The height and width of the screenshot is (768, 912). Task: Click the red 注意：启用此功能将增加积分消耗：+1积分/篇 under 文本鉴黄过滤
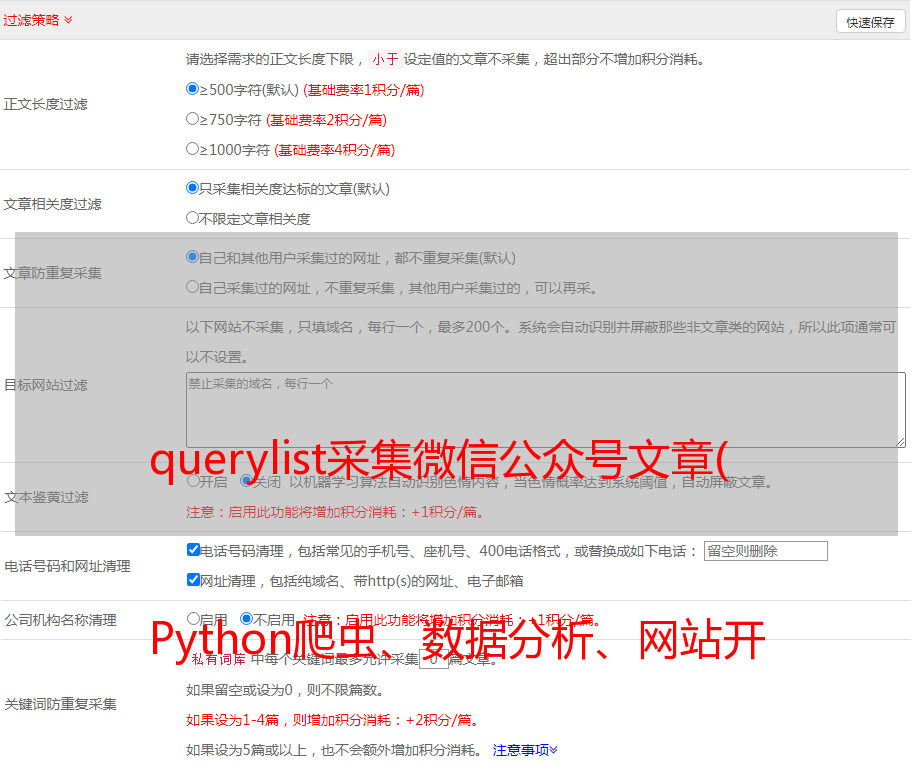(x=335, y=512)
